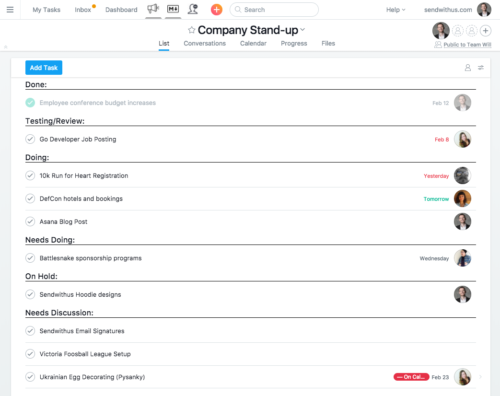Complete the Battlesnake sponsorship programs task
This screenshot has width=500, height=396.
point(30,258)
